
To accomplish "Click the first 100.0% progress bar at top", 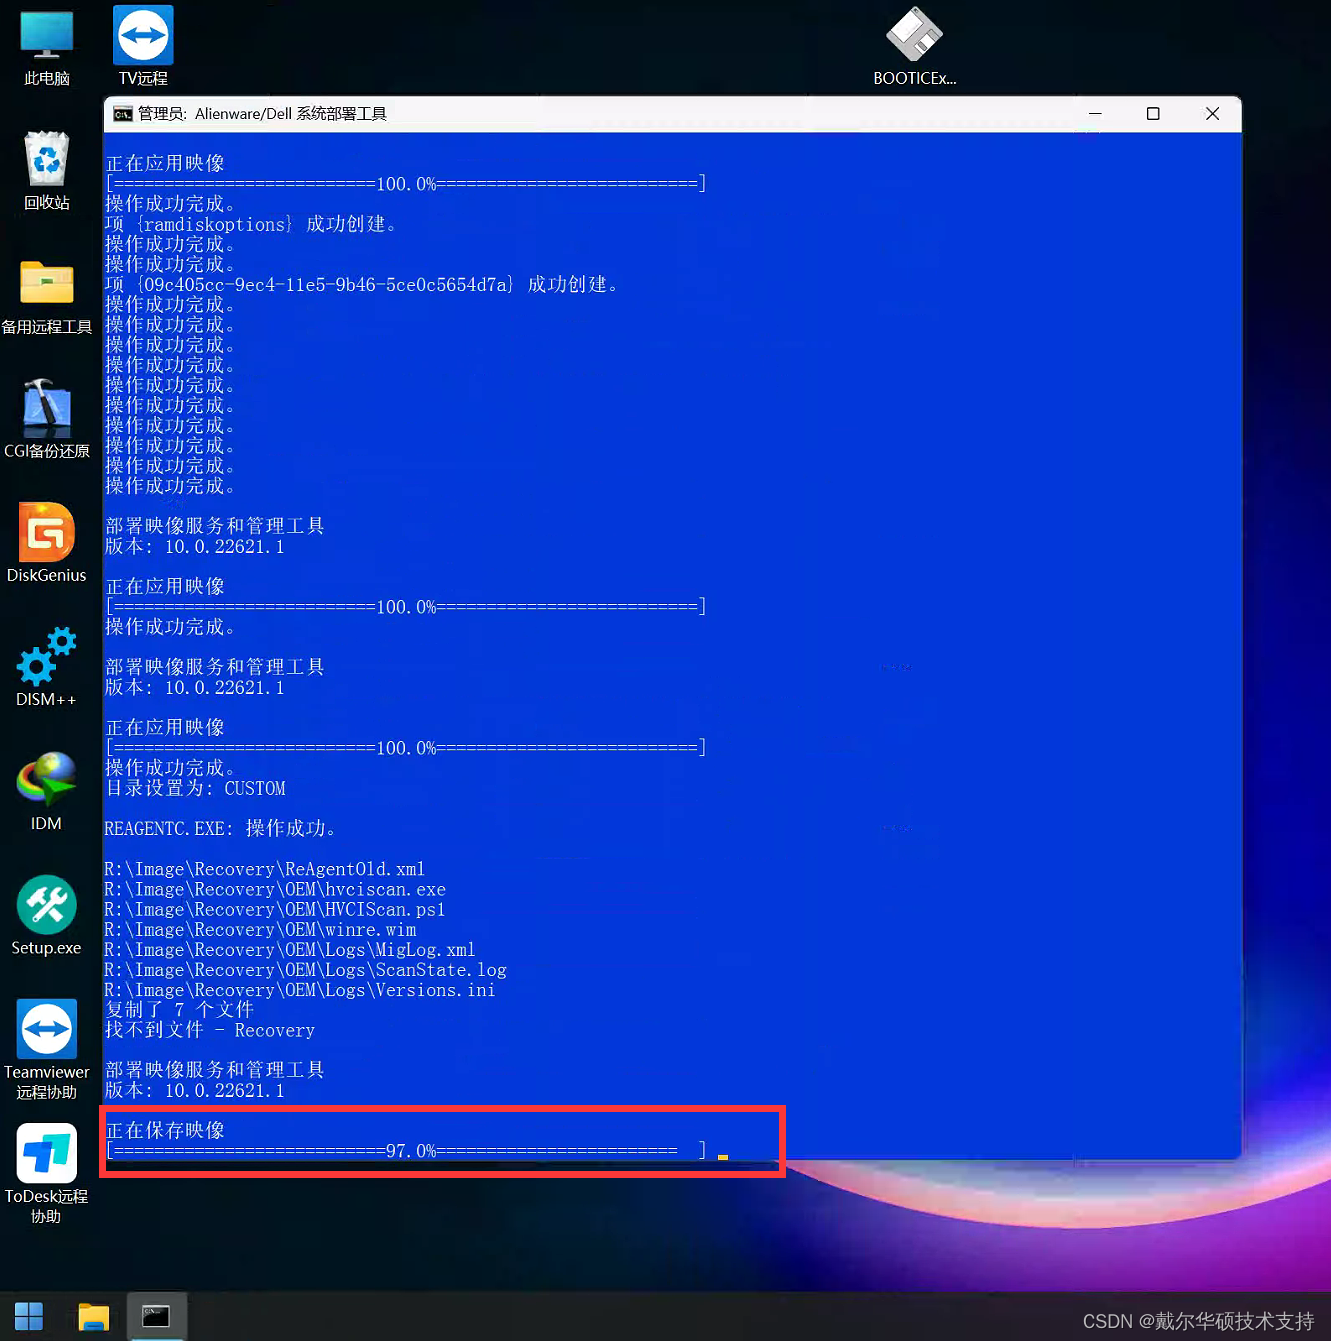I will click(x=406, y=184).
